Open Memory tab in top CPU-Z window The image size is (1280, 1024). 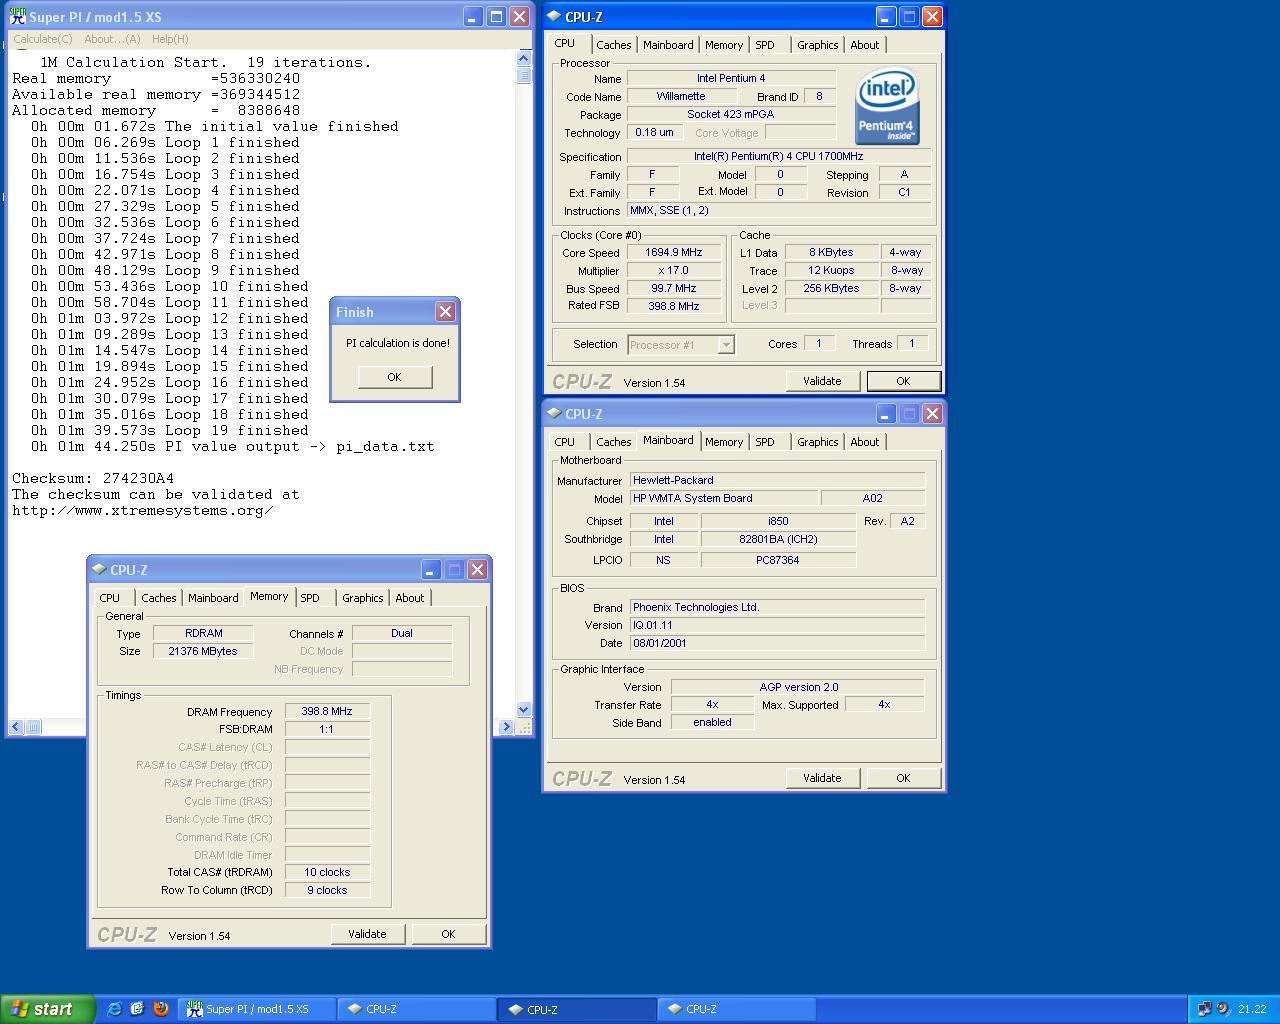click(723, 45)
